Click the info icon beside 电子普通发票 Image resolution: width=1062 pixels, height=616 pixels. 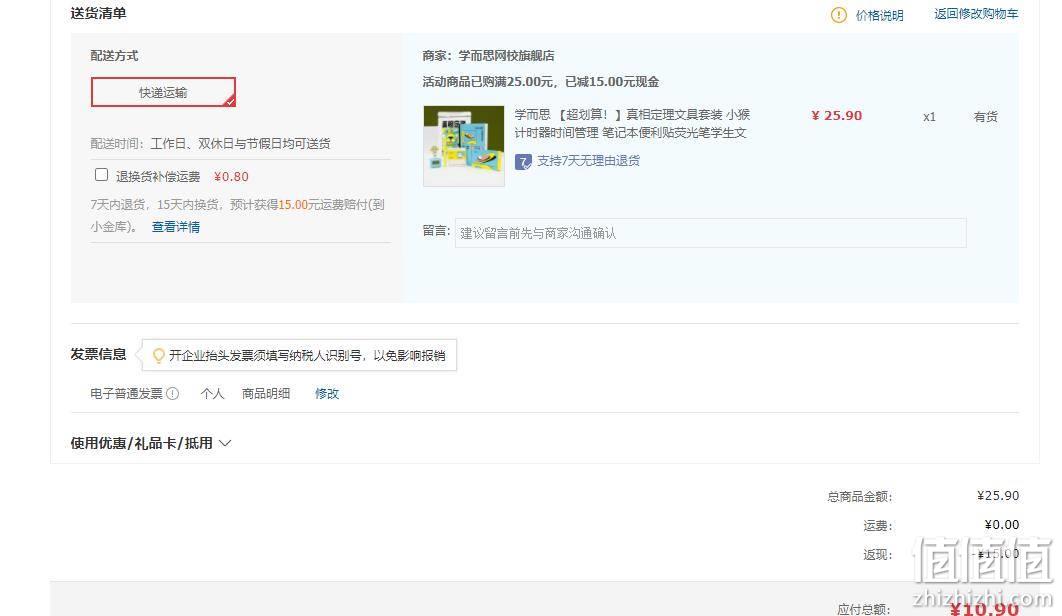tap(173, 394)
